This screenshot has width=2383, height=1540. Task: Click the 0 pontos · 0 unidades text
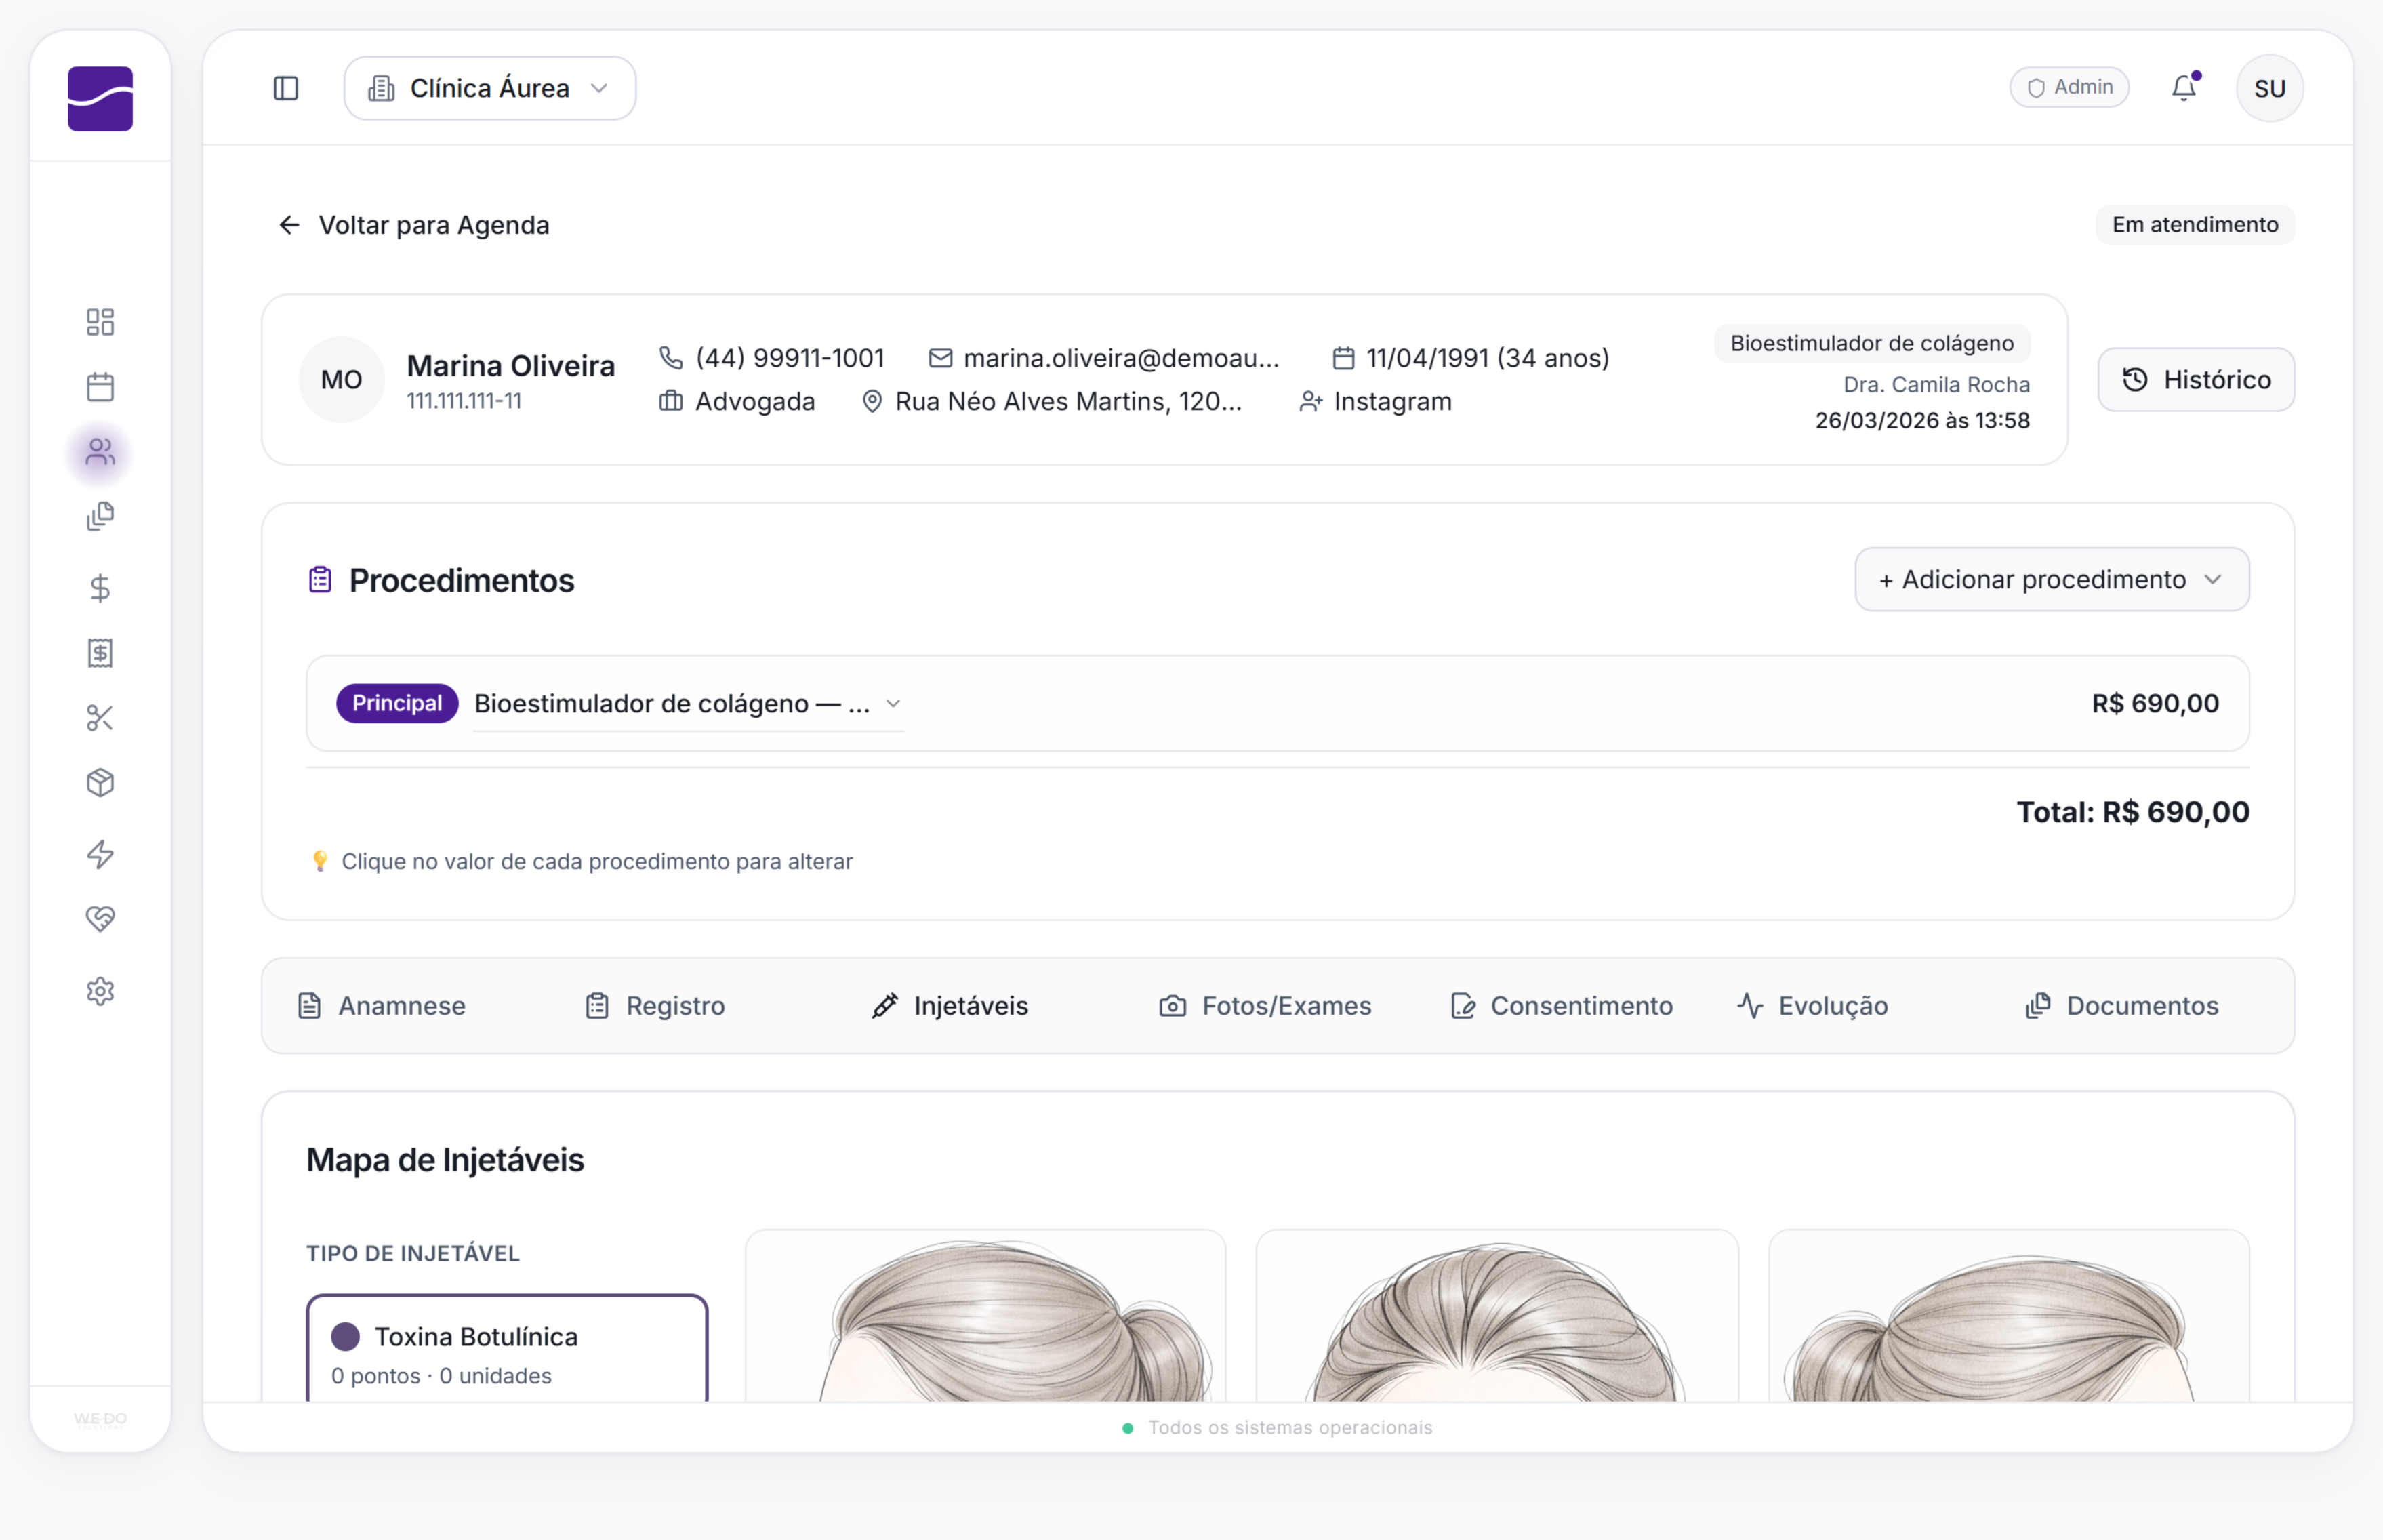(x=441, y=1376)
